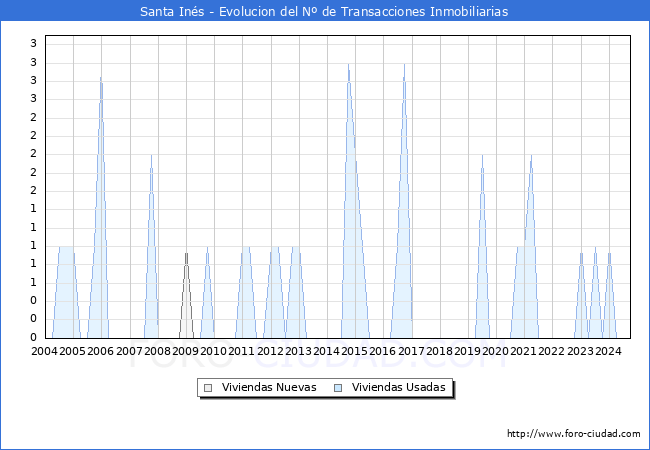Select the 2017 x-axis label
650x450 pixels.
point(411,351)
